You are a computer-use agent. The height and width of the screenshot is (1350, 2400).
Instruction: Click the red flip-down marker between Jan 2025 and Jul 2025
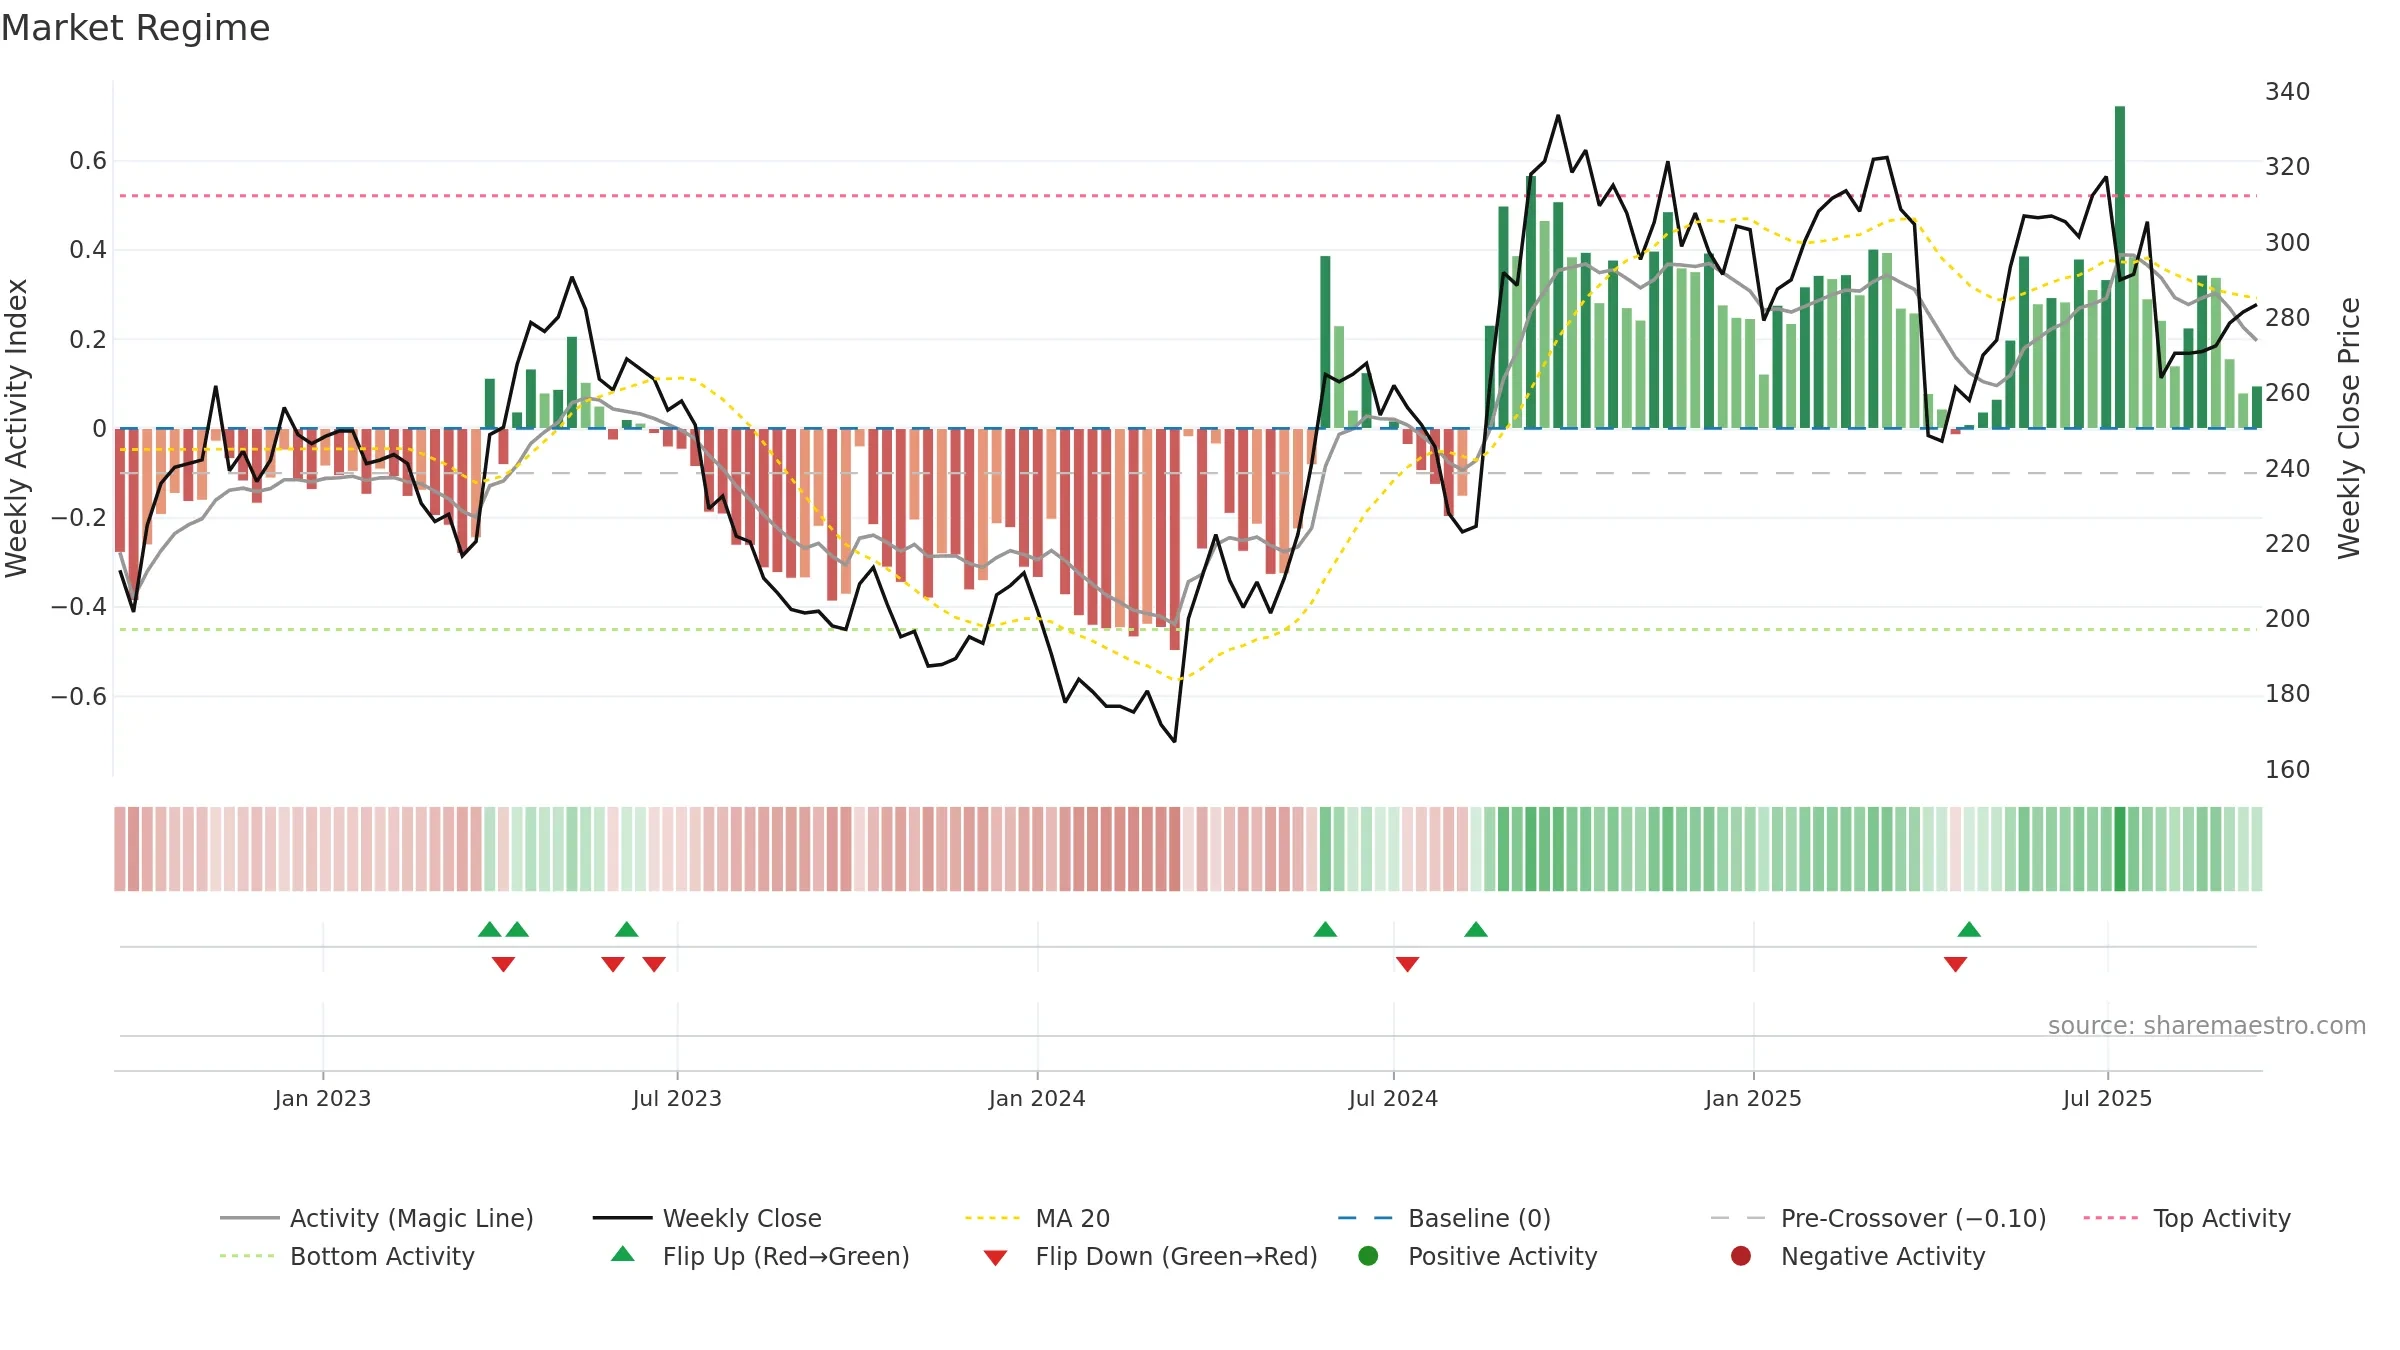(x=1956, y=964)
